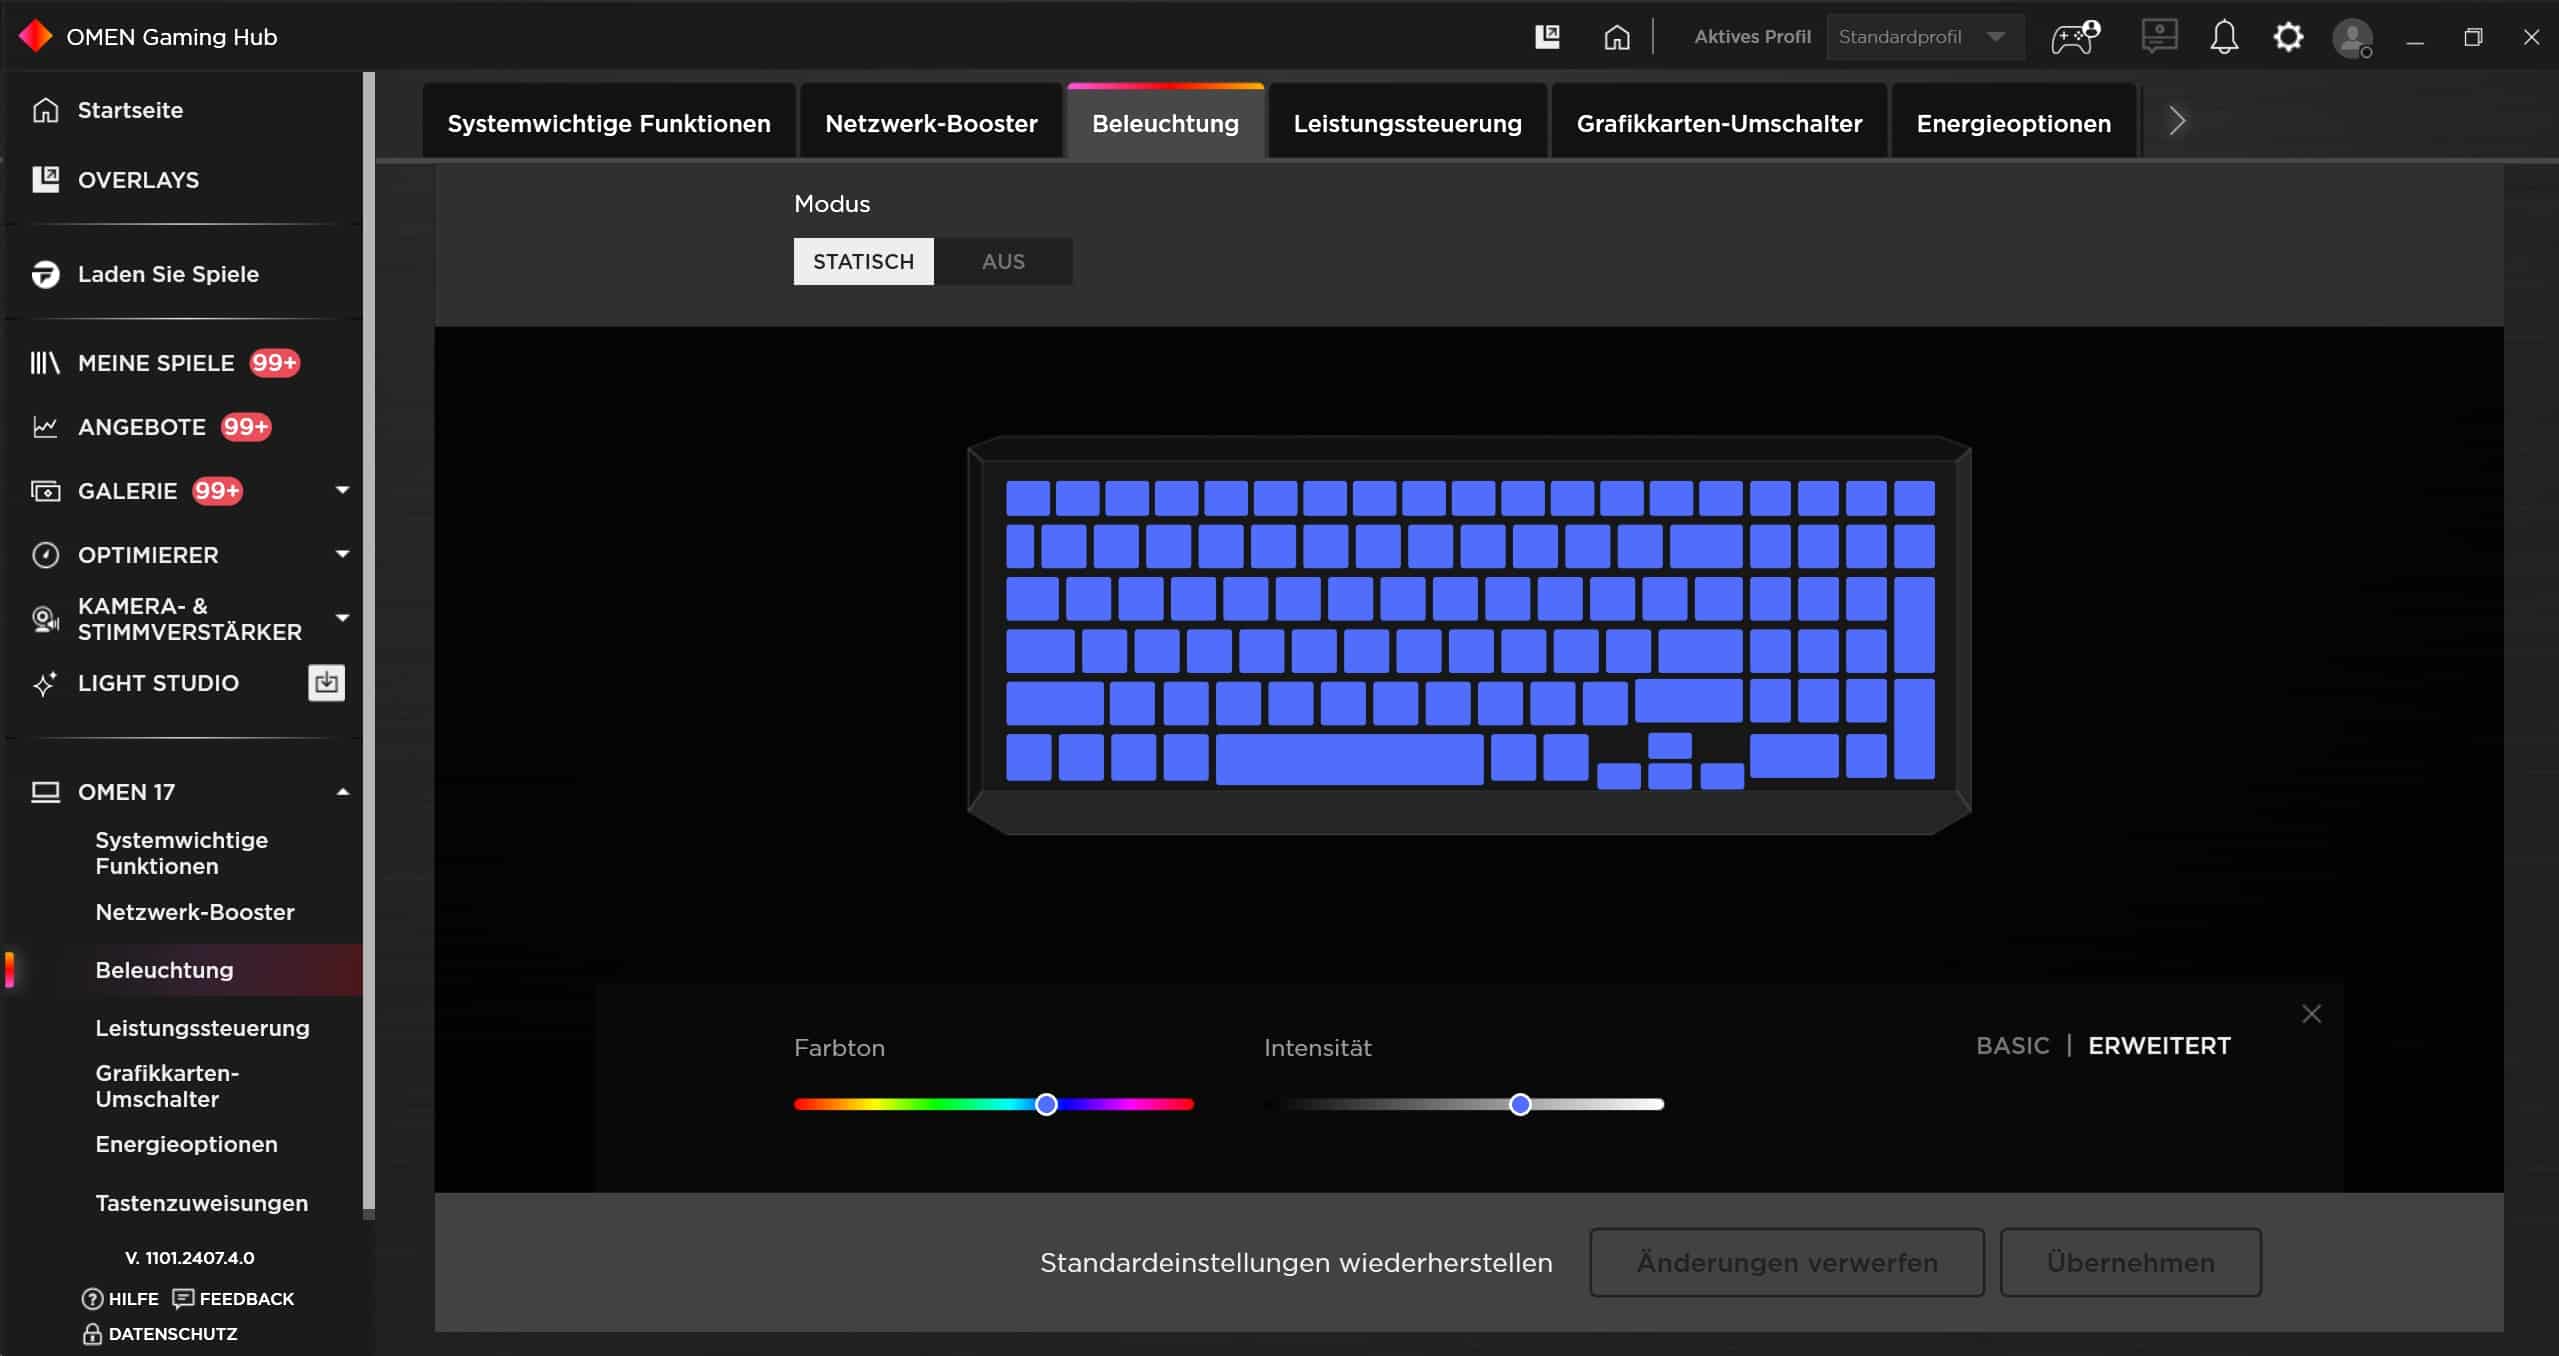Viewport: 2559px width, 1356px height.
Task: Open the Netzwerk-Booster tab
Action: 930,123
